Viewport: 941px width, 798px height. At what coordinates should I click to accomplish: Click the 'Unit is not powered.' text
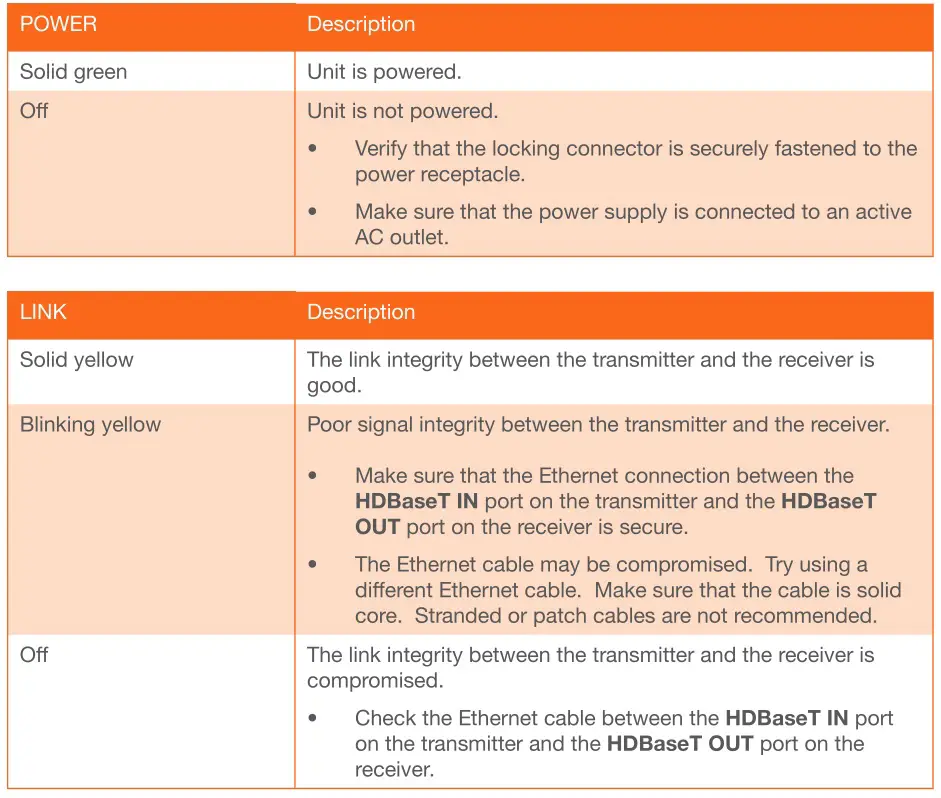402,111
